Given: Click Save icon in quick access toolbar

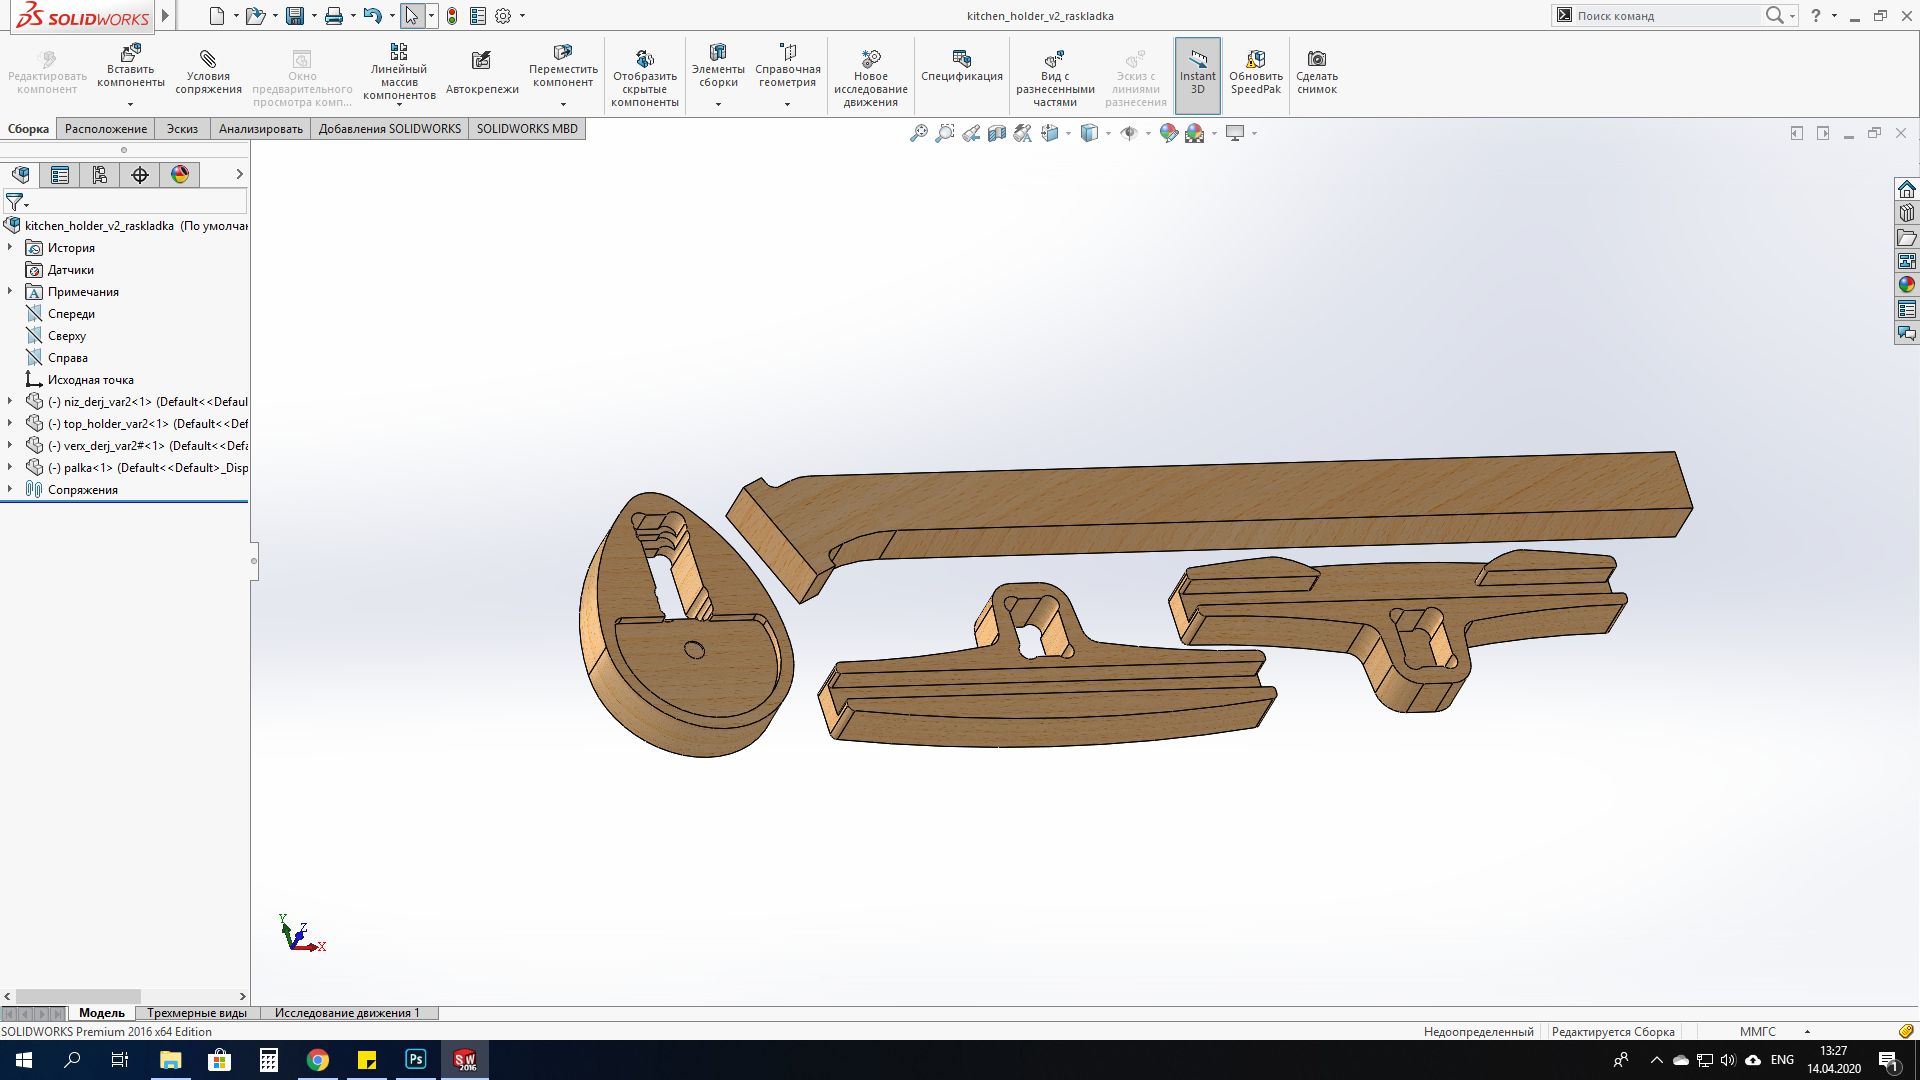Looking at the screenshot, I should 295,16.
